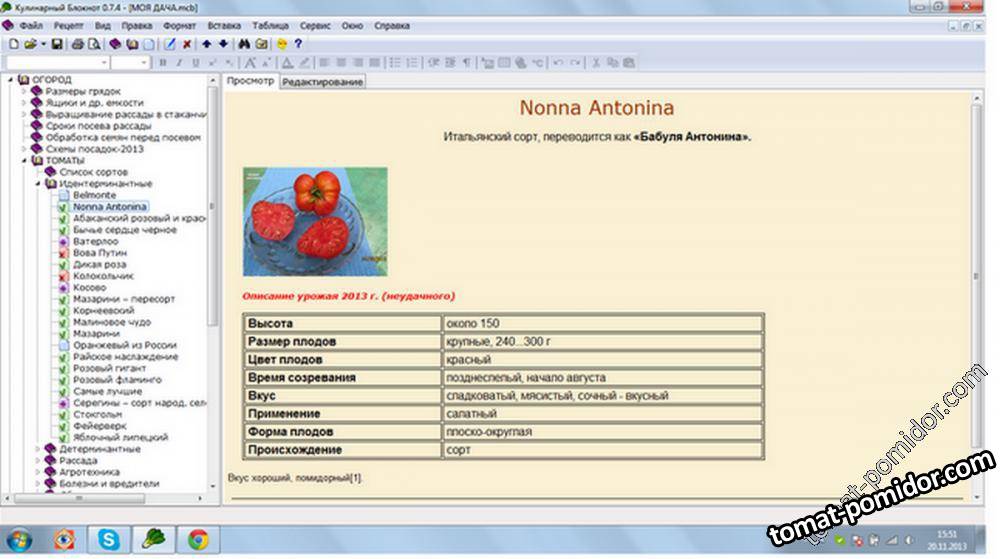Screen dimensions: 1000x559
Task: Expand the Детерминантные tree node
Action: click(x=39, y=449)
